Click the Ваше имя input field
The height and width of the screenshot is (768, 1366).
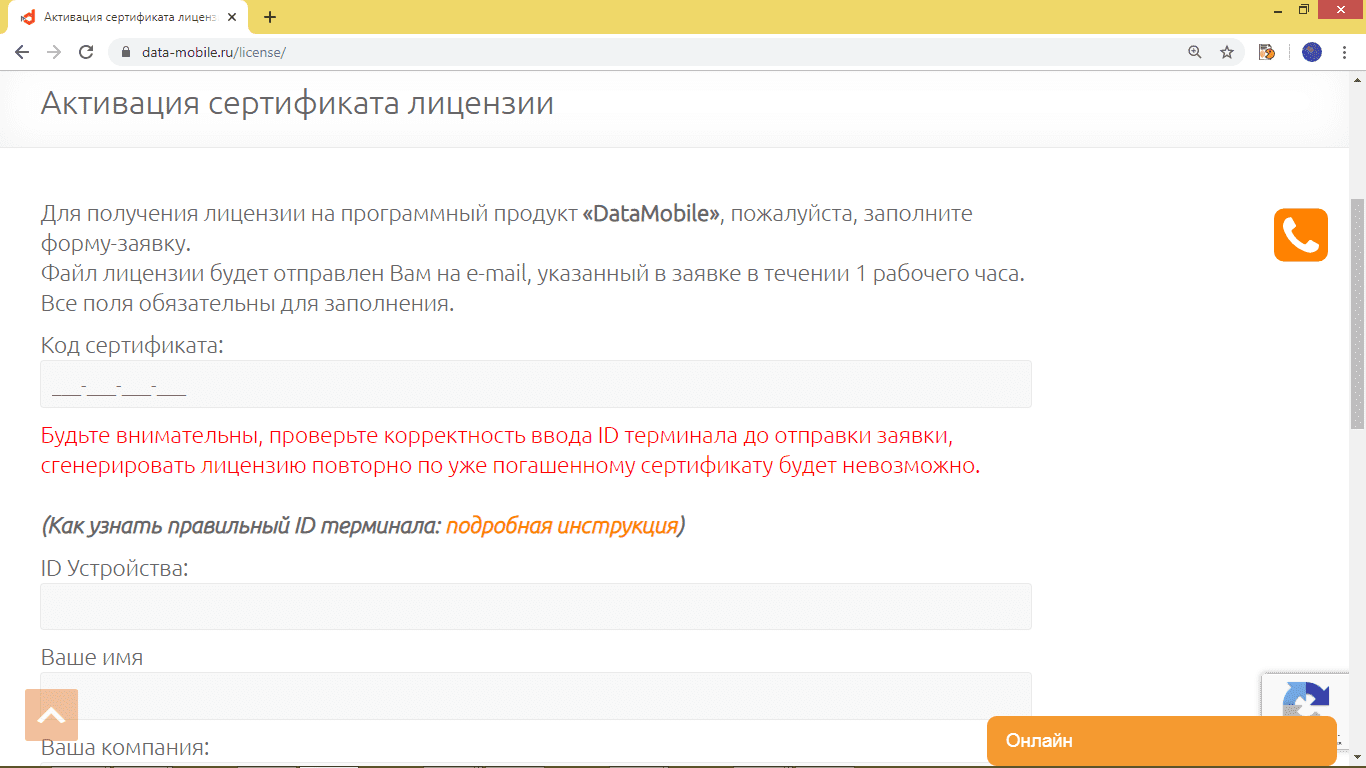pyautogui.click(x=536, y=696)
